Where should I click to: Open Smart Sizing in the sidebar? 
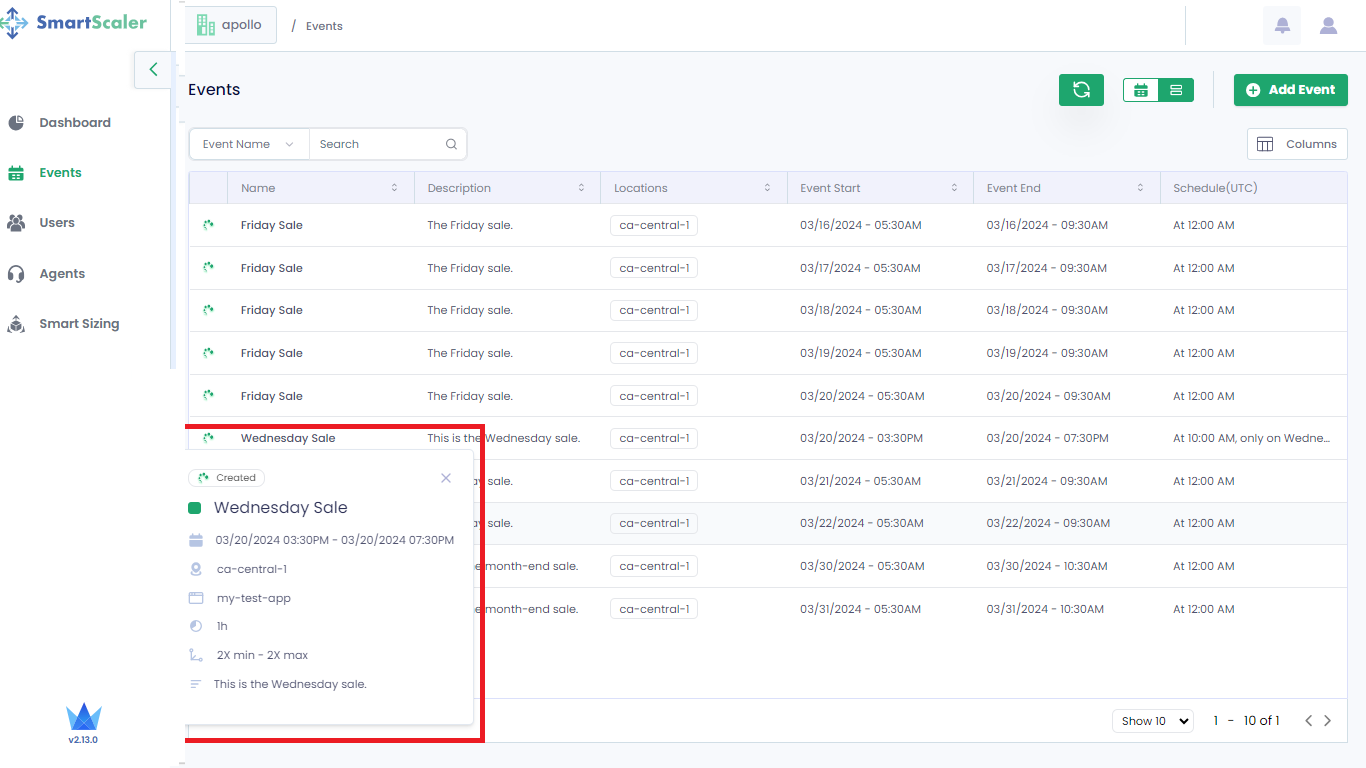[x=79, y=324]
